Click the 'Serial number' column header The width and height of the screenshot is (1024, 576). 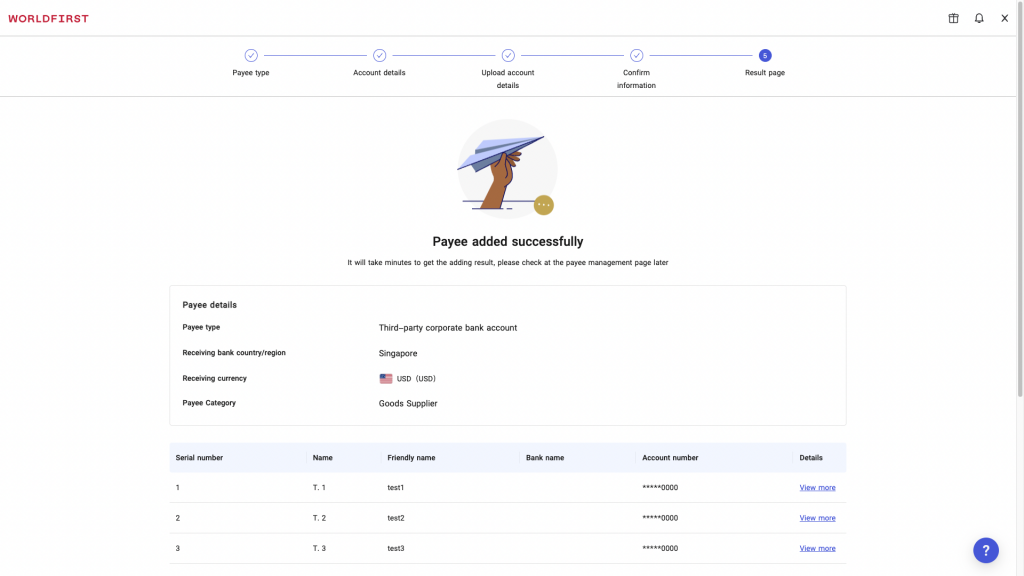point(199,458)
